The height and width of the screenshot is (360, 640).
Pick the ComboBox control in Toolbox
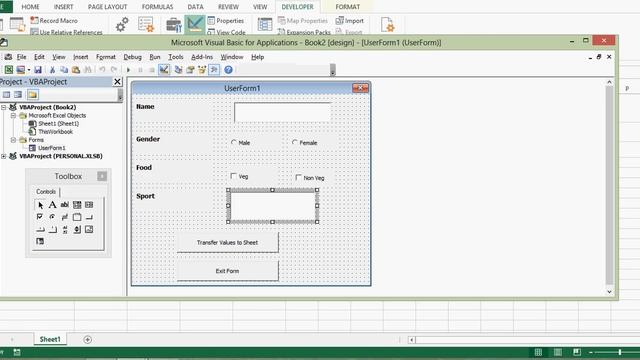click(x=77, y=205)
